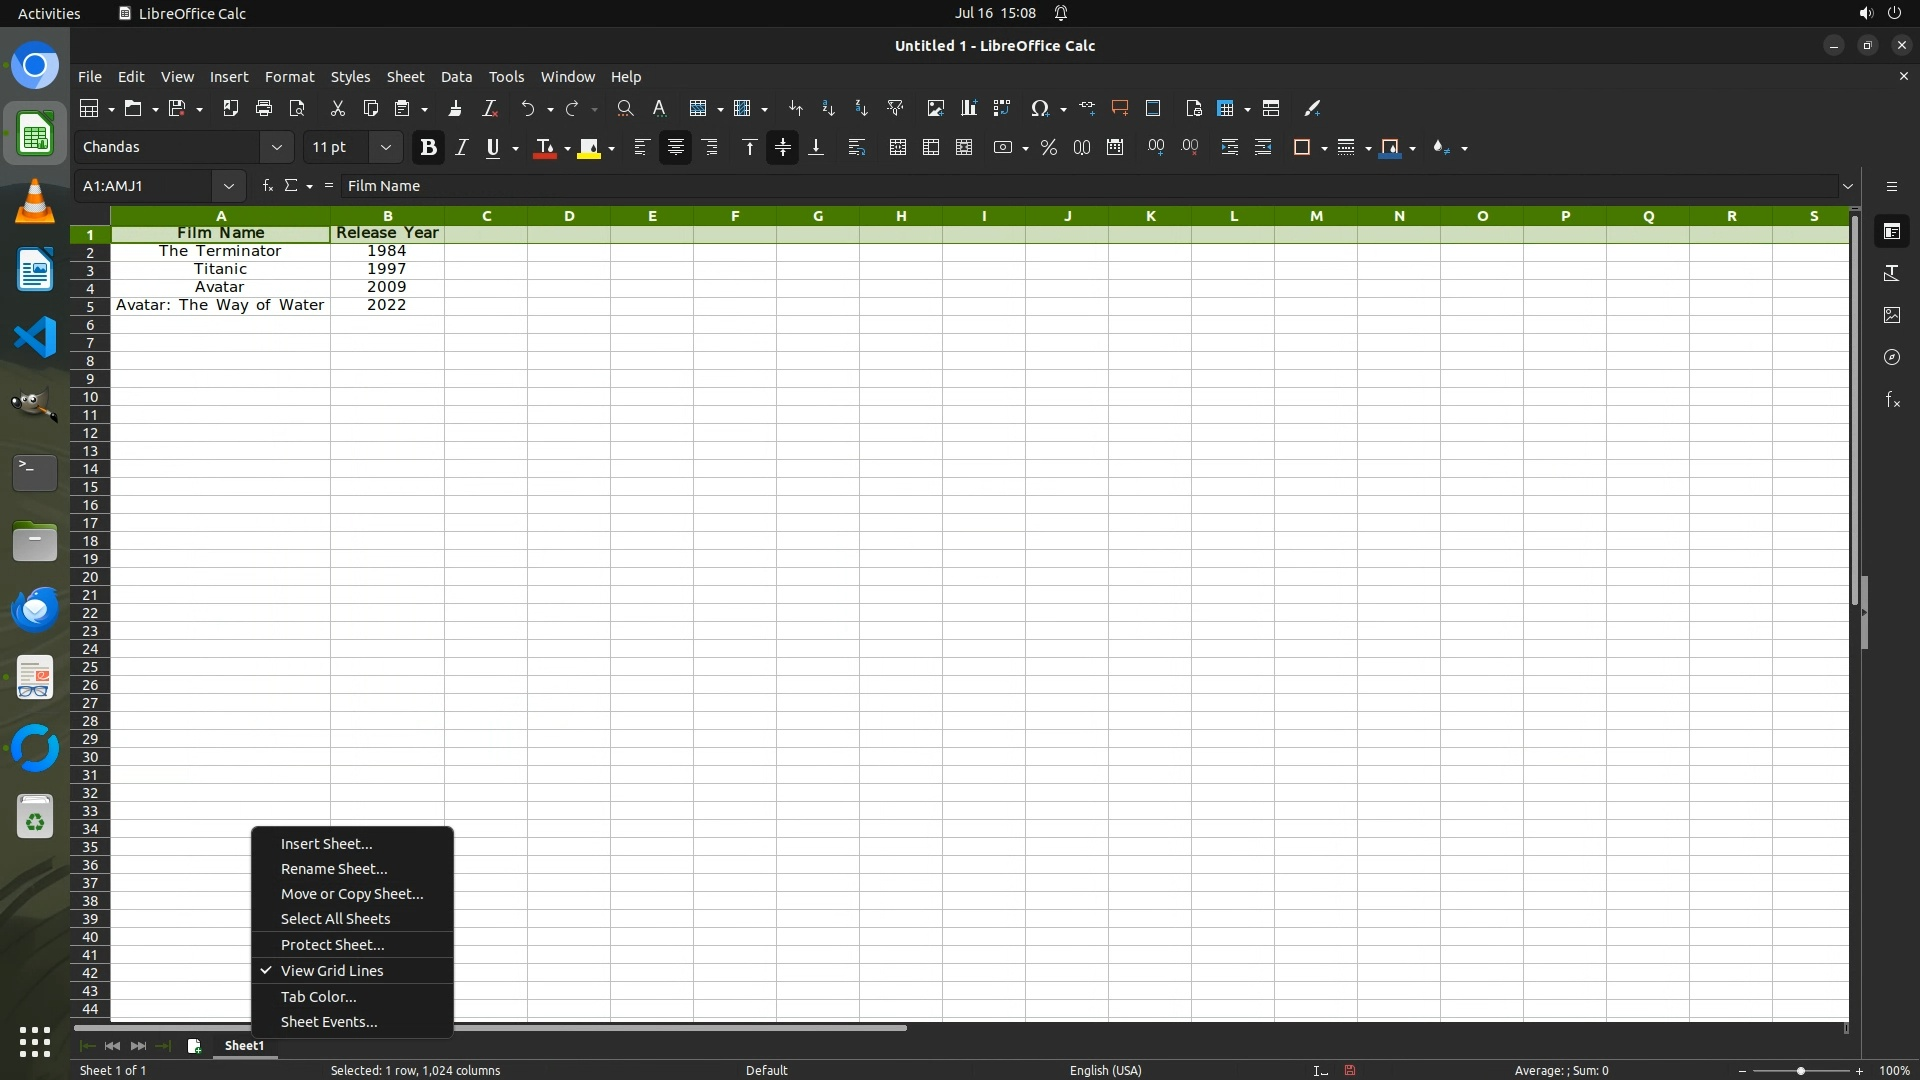Viewport: 1920px width, 1080px height.
Task: Click the Merge and Center Cells icon
Action: click(x=897, y=147)
